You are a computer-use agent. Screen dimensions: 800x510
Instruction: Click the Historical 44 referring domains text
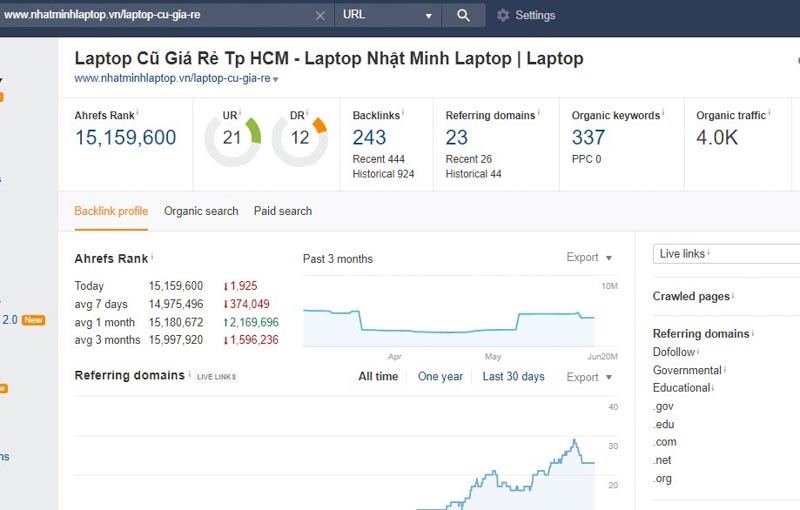click(x=473, y=174)
